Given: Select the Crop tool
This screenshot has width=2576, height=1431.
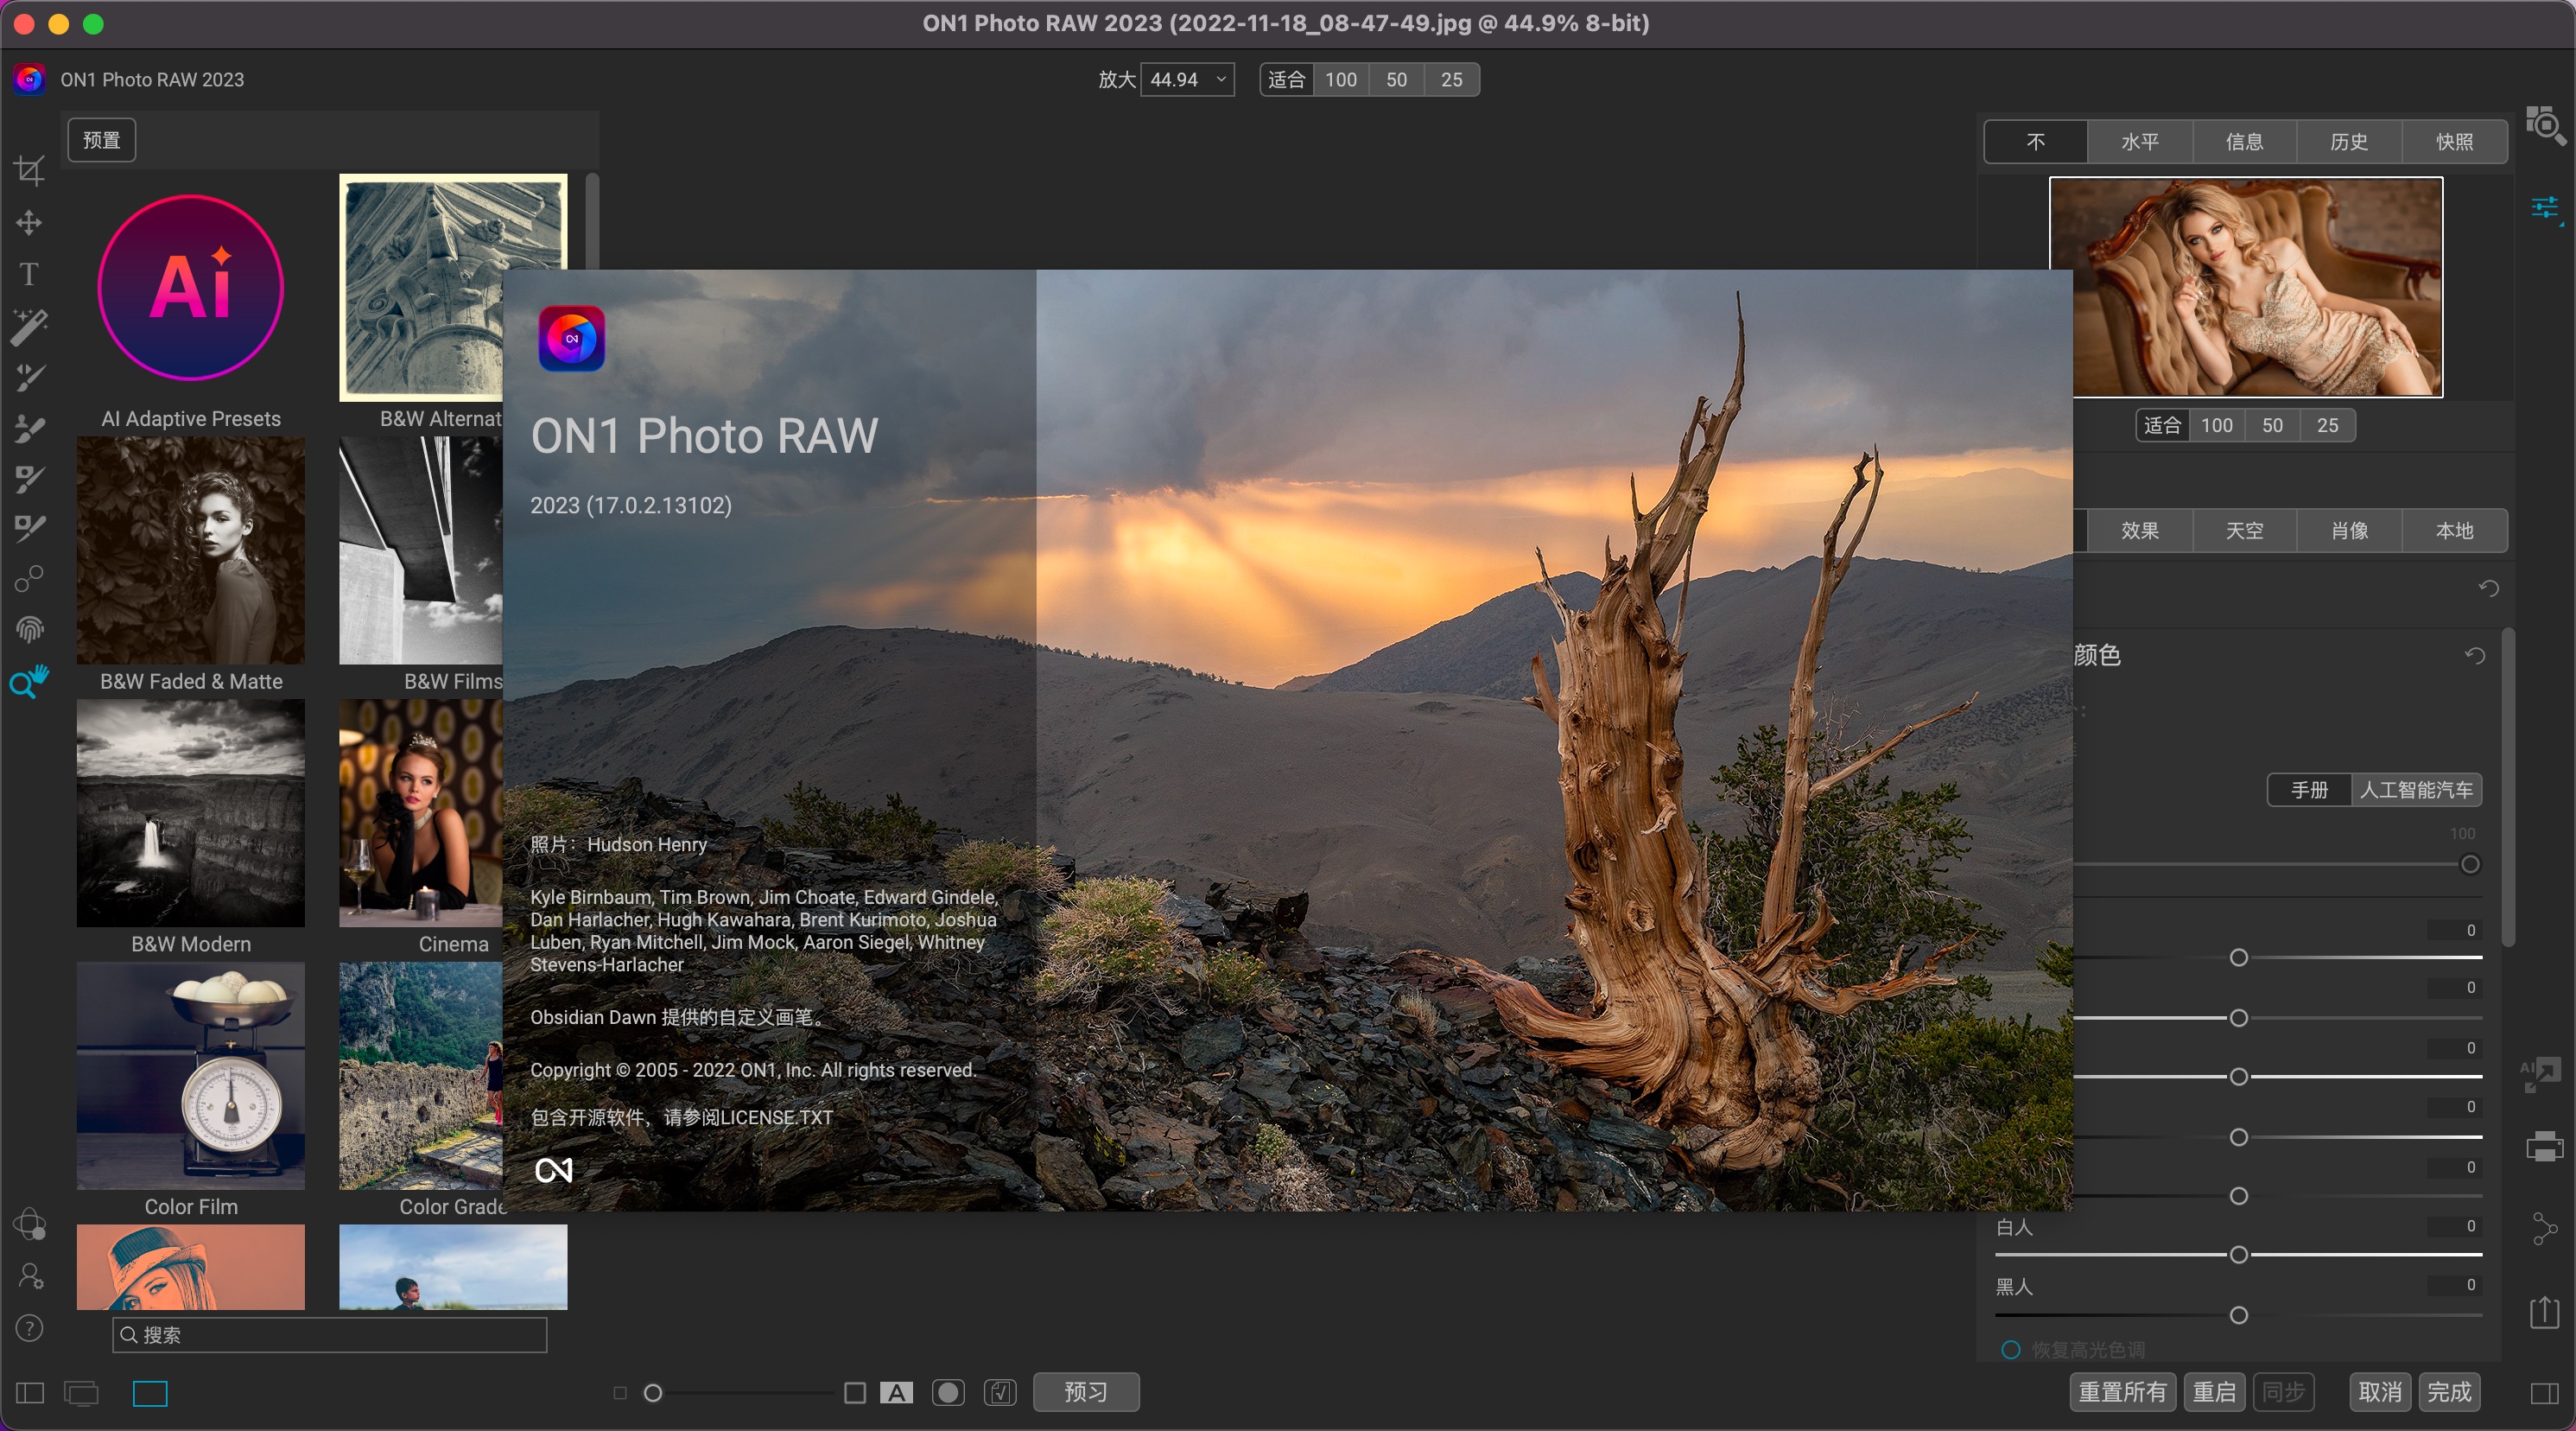Looking at the screenshot, I should click(x=29, y=170).
